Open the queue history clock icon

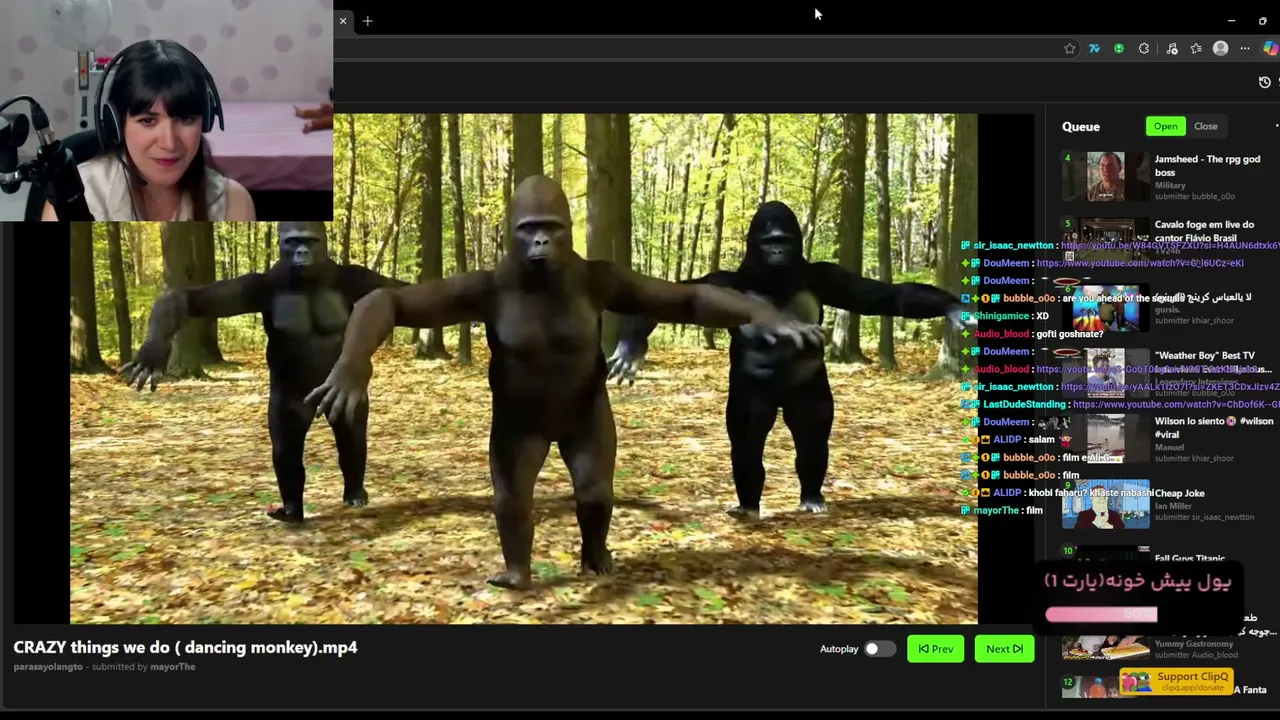tap(1265, 82)
